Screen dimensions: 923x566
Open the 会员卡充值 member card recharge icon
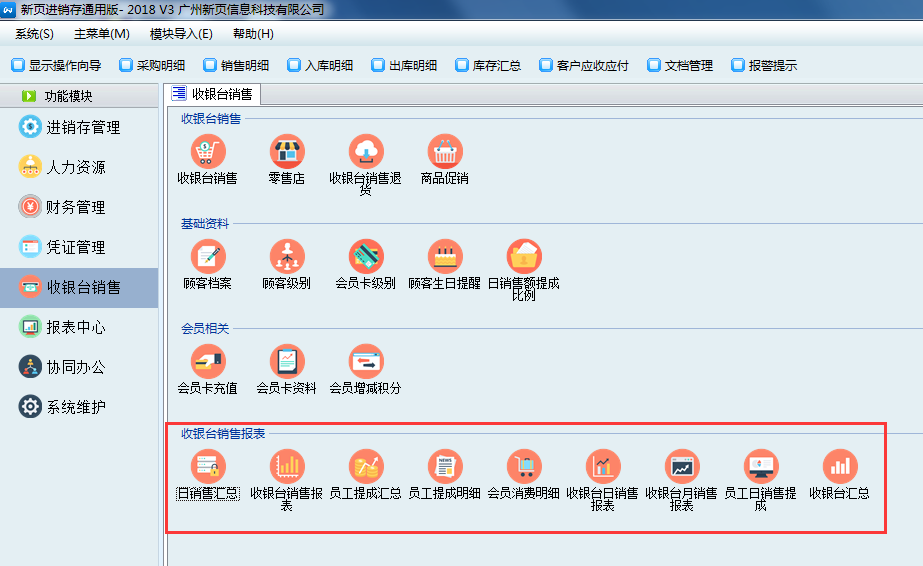208,362
